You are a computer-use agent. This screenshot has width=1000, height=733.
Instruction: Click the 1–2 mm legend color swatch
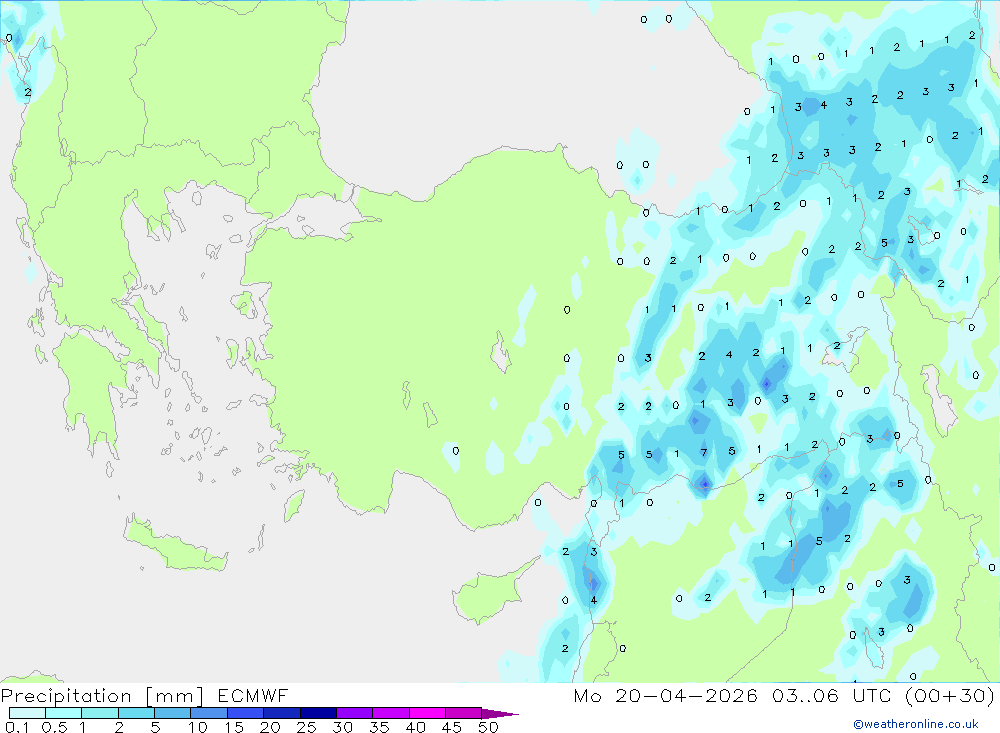(x=100, y=713)
